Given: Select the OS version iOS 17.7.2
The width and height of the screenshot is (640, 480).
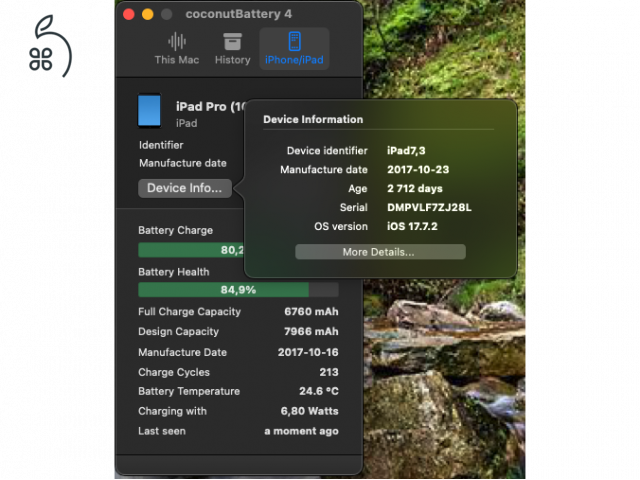Looking at the screenshot, I should click(412, 226).
